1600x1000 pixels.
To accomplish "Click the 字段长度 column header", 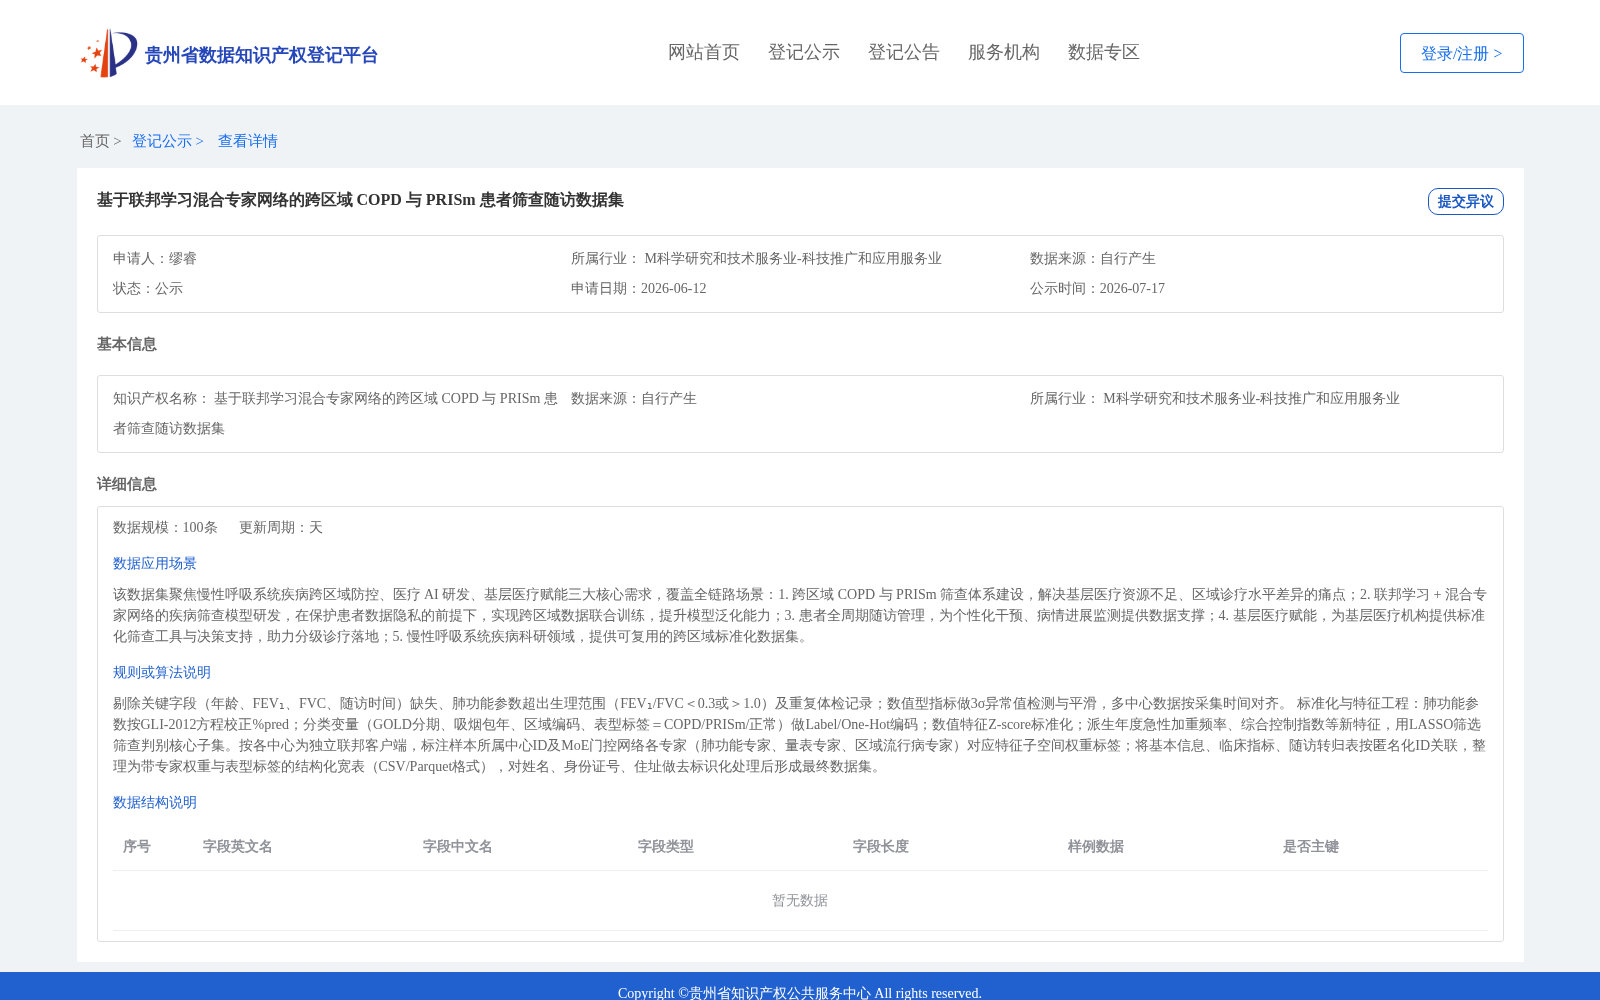I will pyautogui.click(x=881, y=846).
